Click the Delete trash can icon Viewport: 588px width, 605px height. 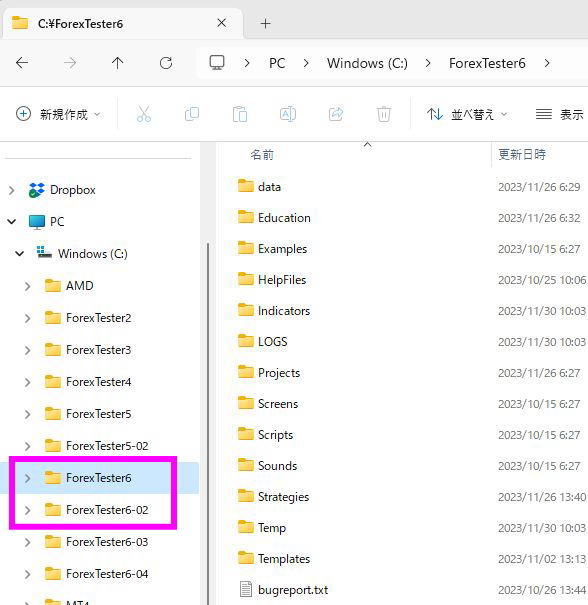[x=384, y=114]
